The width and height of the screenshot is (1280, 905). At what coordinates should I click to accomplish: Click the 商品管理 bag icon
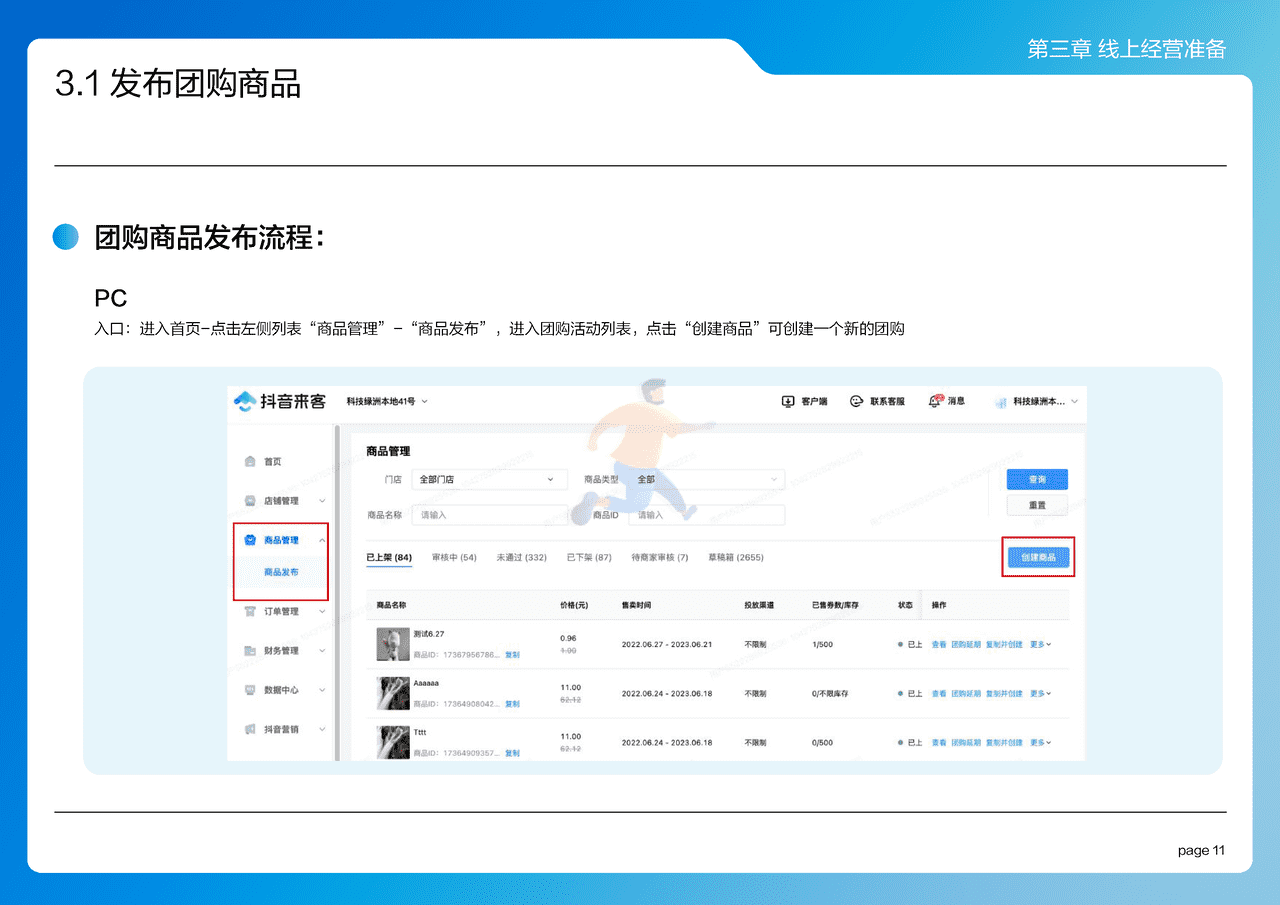pos(250,540)
